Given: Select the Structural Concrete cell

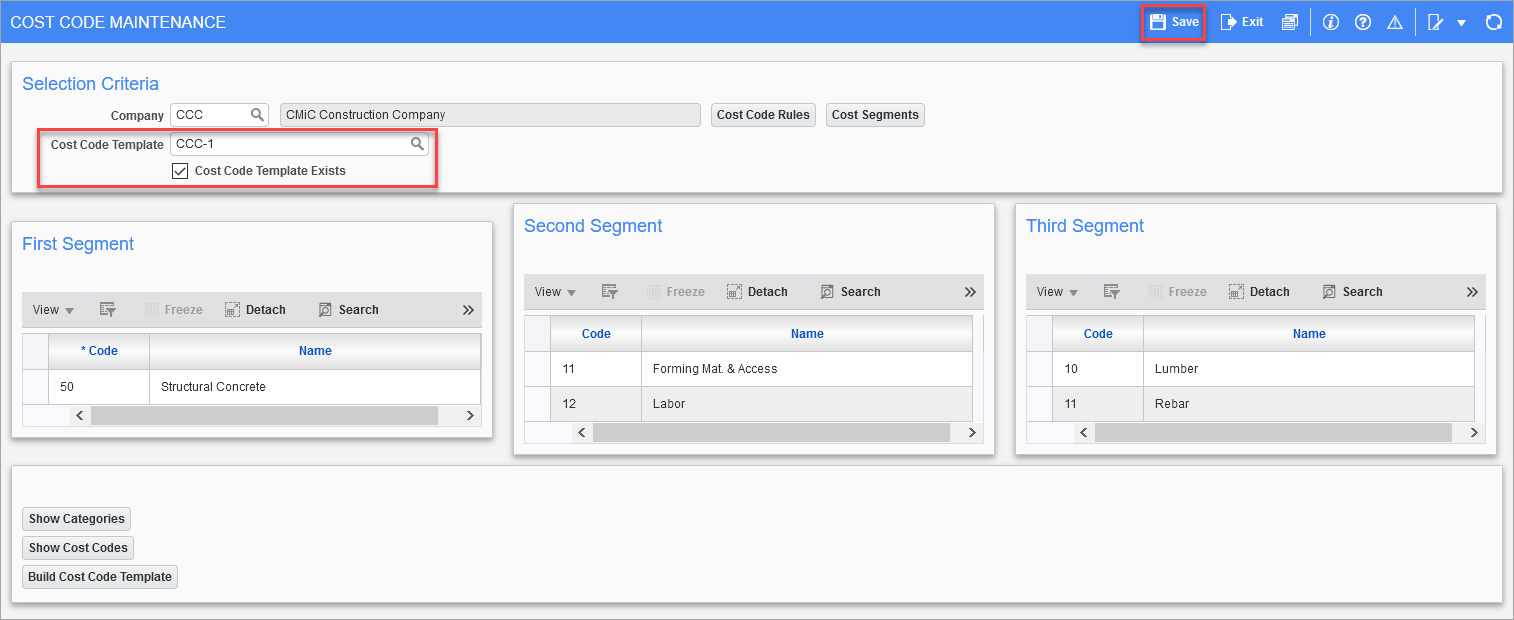Looking at the screenshot, I should coord(315,387).
